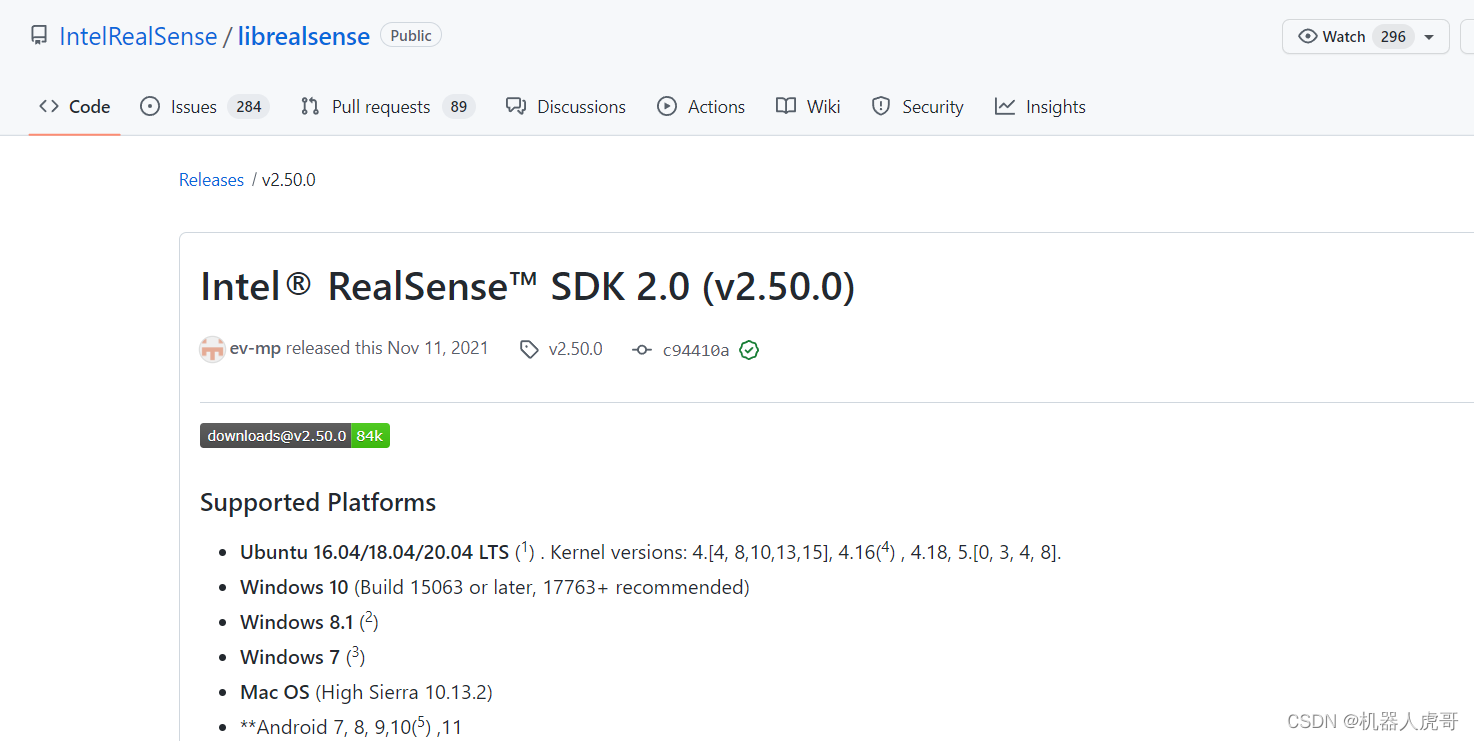Click the ev-mp avatar image
This screenshot has width=1474, height=741.
[212, 349]
